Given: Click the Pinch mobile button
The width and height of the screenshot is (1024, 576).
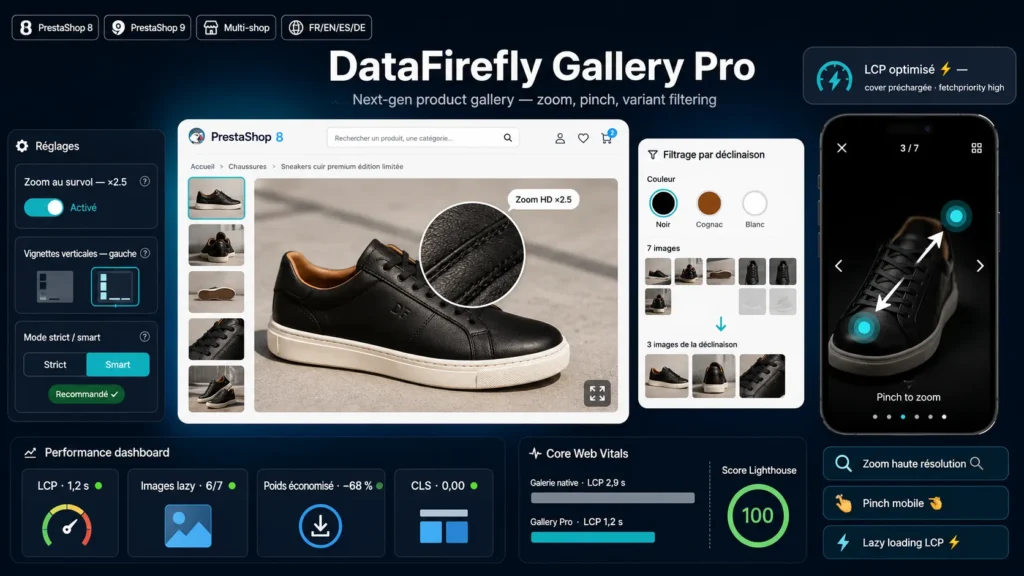Looking at the screenshot, I should point(916,503).
